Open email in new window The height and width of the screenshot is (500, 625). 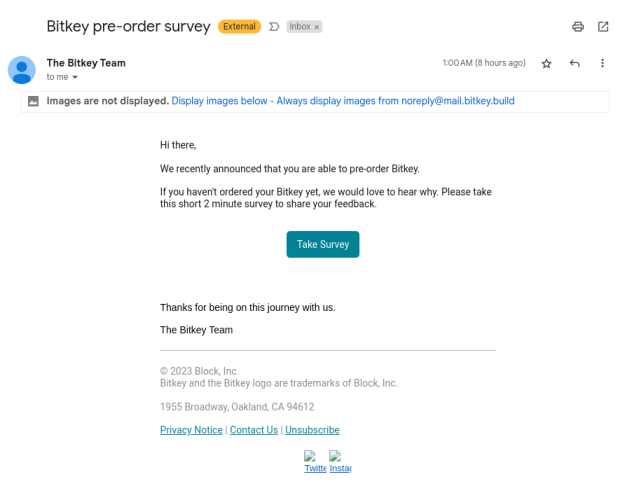pos(603,27)
